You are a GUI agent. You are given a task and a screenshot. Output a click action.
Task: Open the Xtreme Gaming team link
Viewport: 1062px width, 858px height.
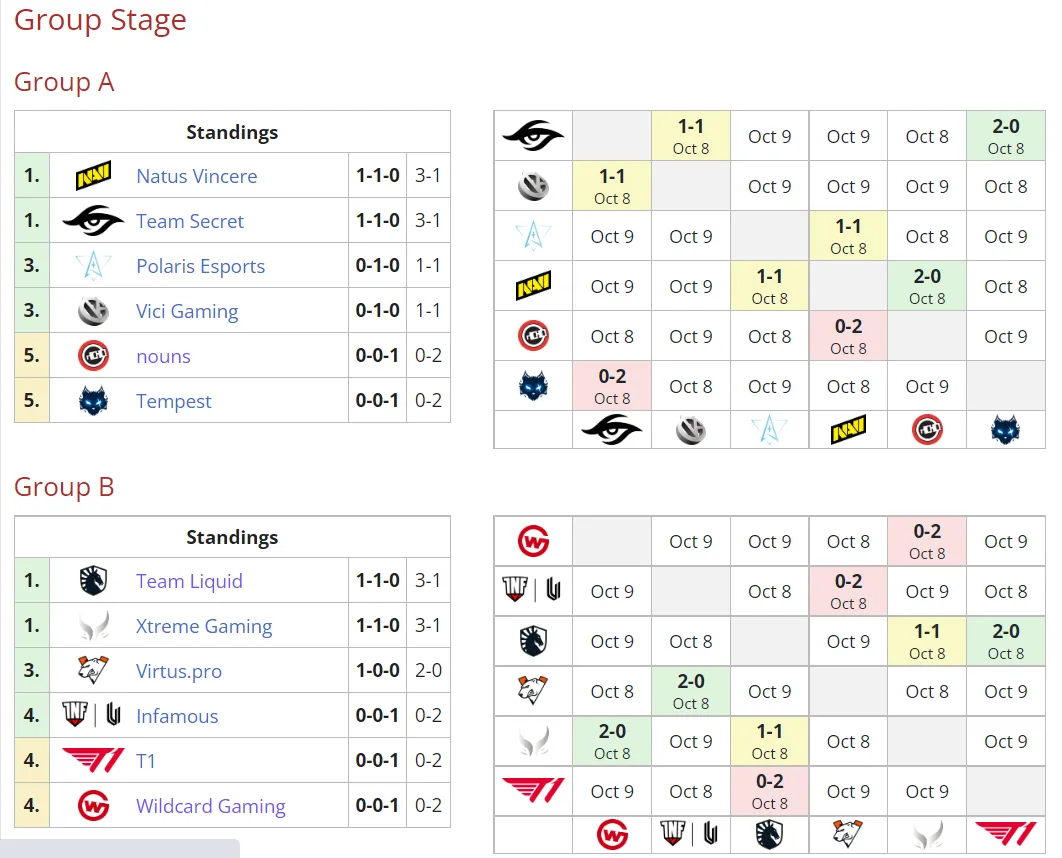[204, 626]
